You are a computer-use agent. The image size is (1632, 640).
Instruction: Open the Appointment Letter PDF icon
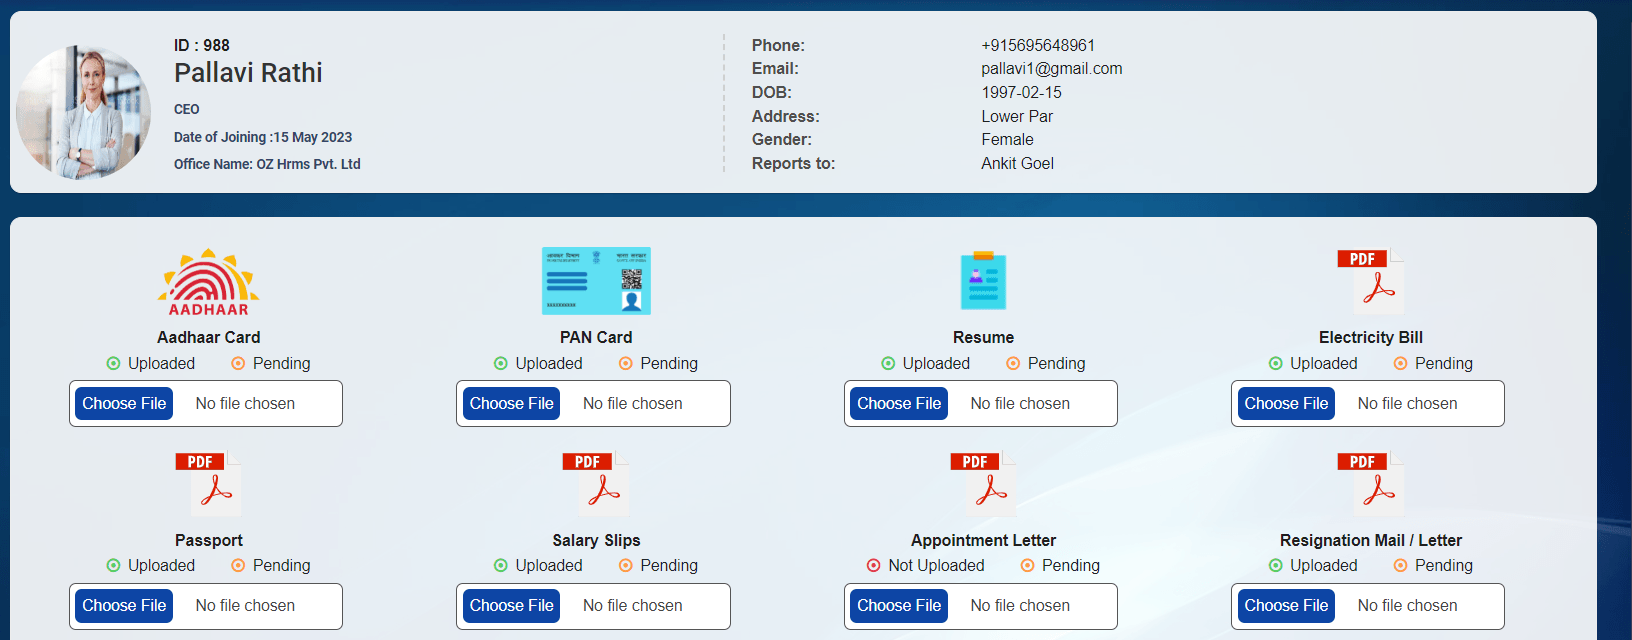point(983,484)
